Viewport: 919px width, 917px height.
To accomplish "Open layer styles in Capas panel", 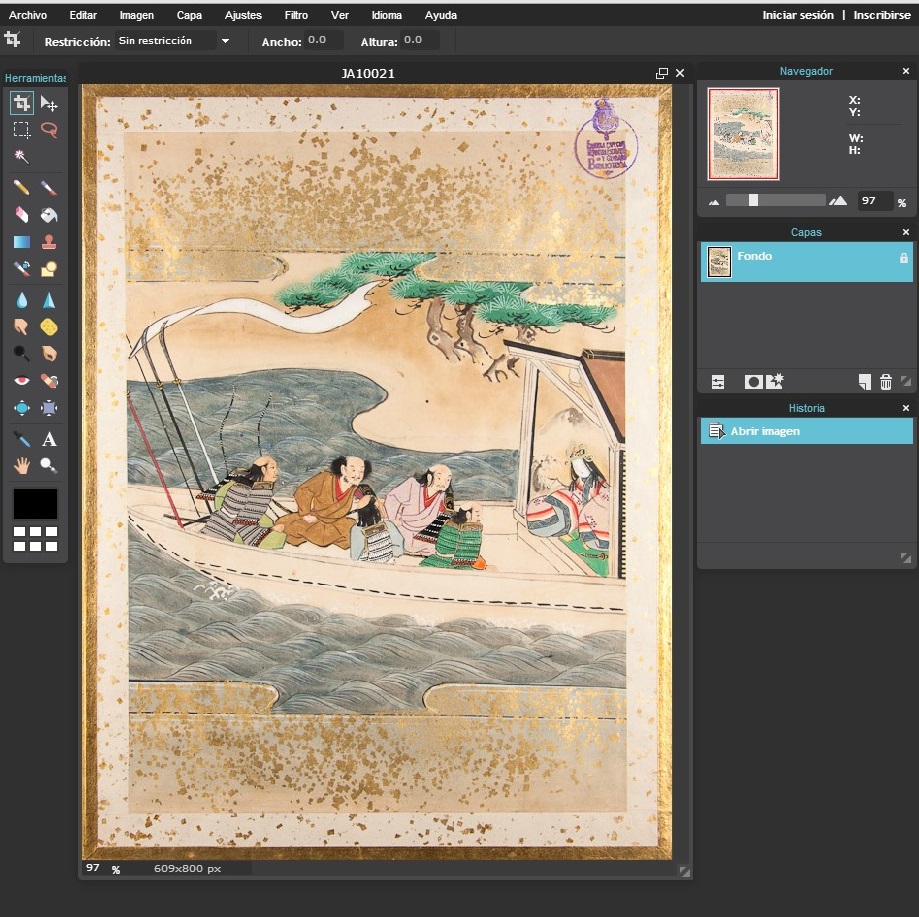I will 775,381.
